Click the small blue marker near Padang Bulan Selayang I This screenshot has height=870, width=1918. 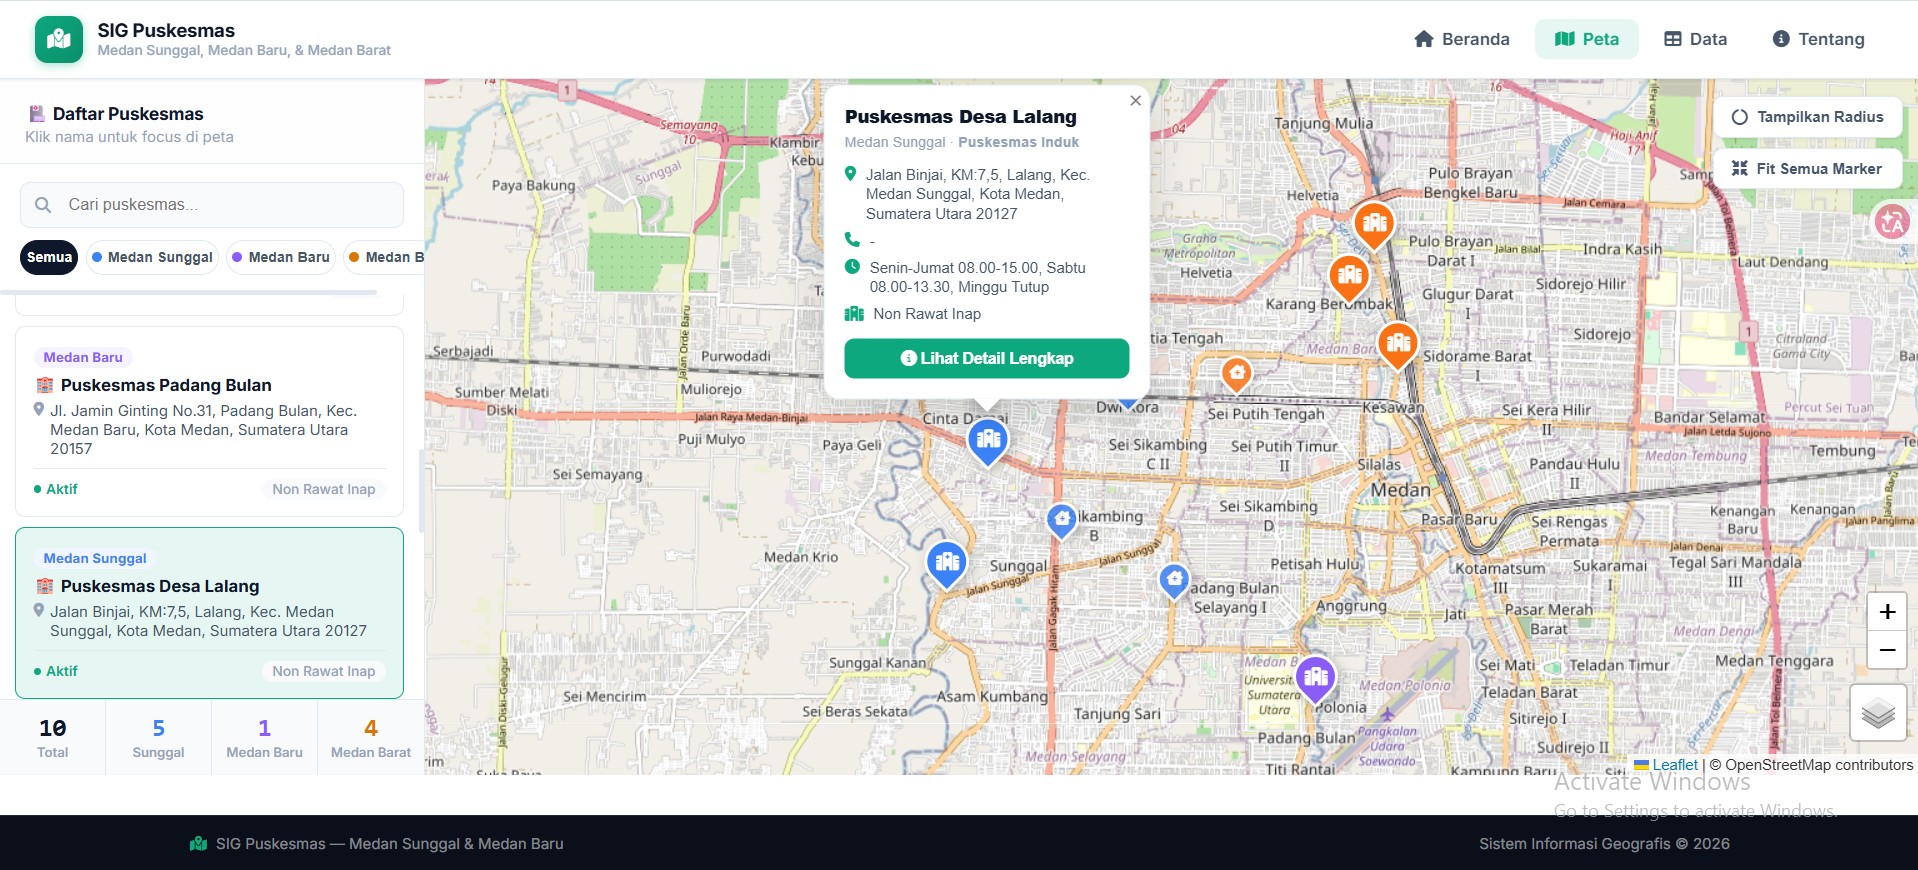1174,580
